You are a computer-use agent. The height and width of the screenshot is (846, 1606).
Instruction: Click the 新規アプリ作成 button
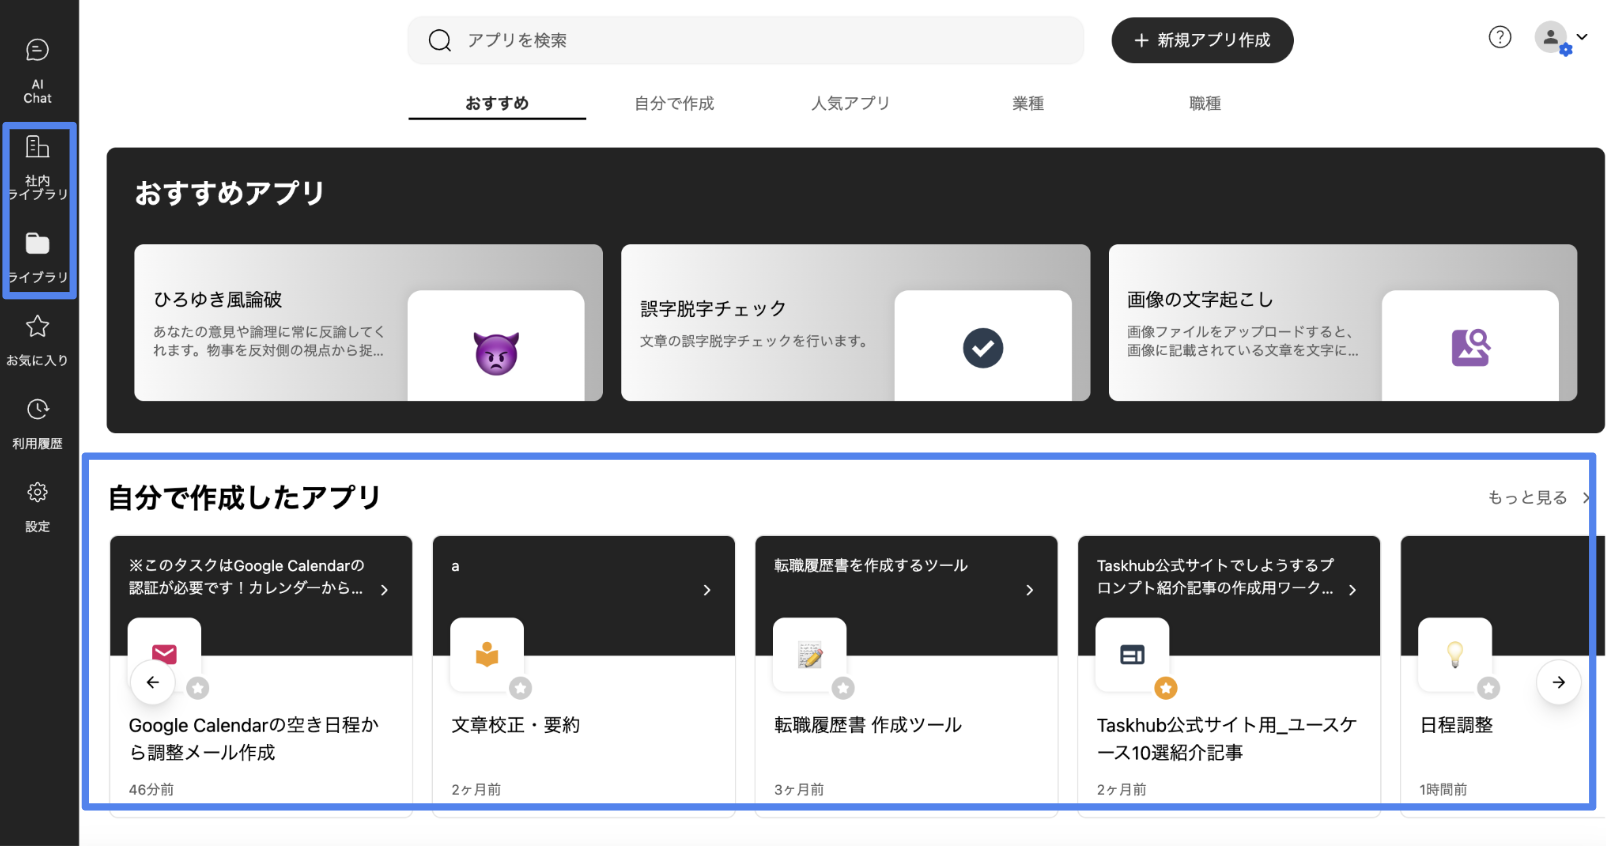(1201, 40)
